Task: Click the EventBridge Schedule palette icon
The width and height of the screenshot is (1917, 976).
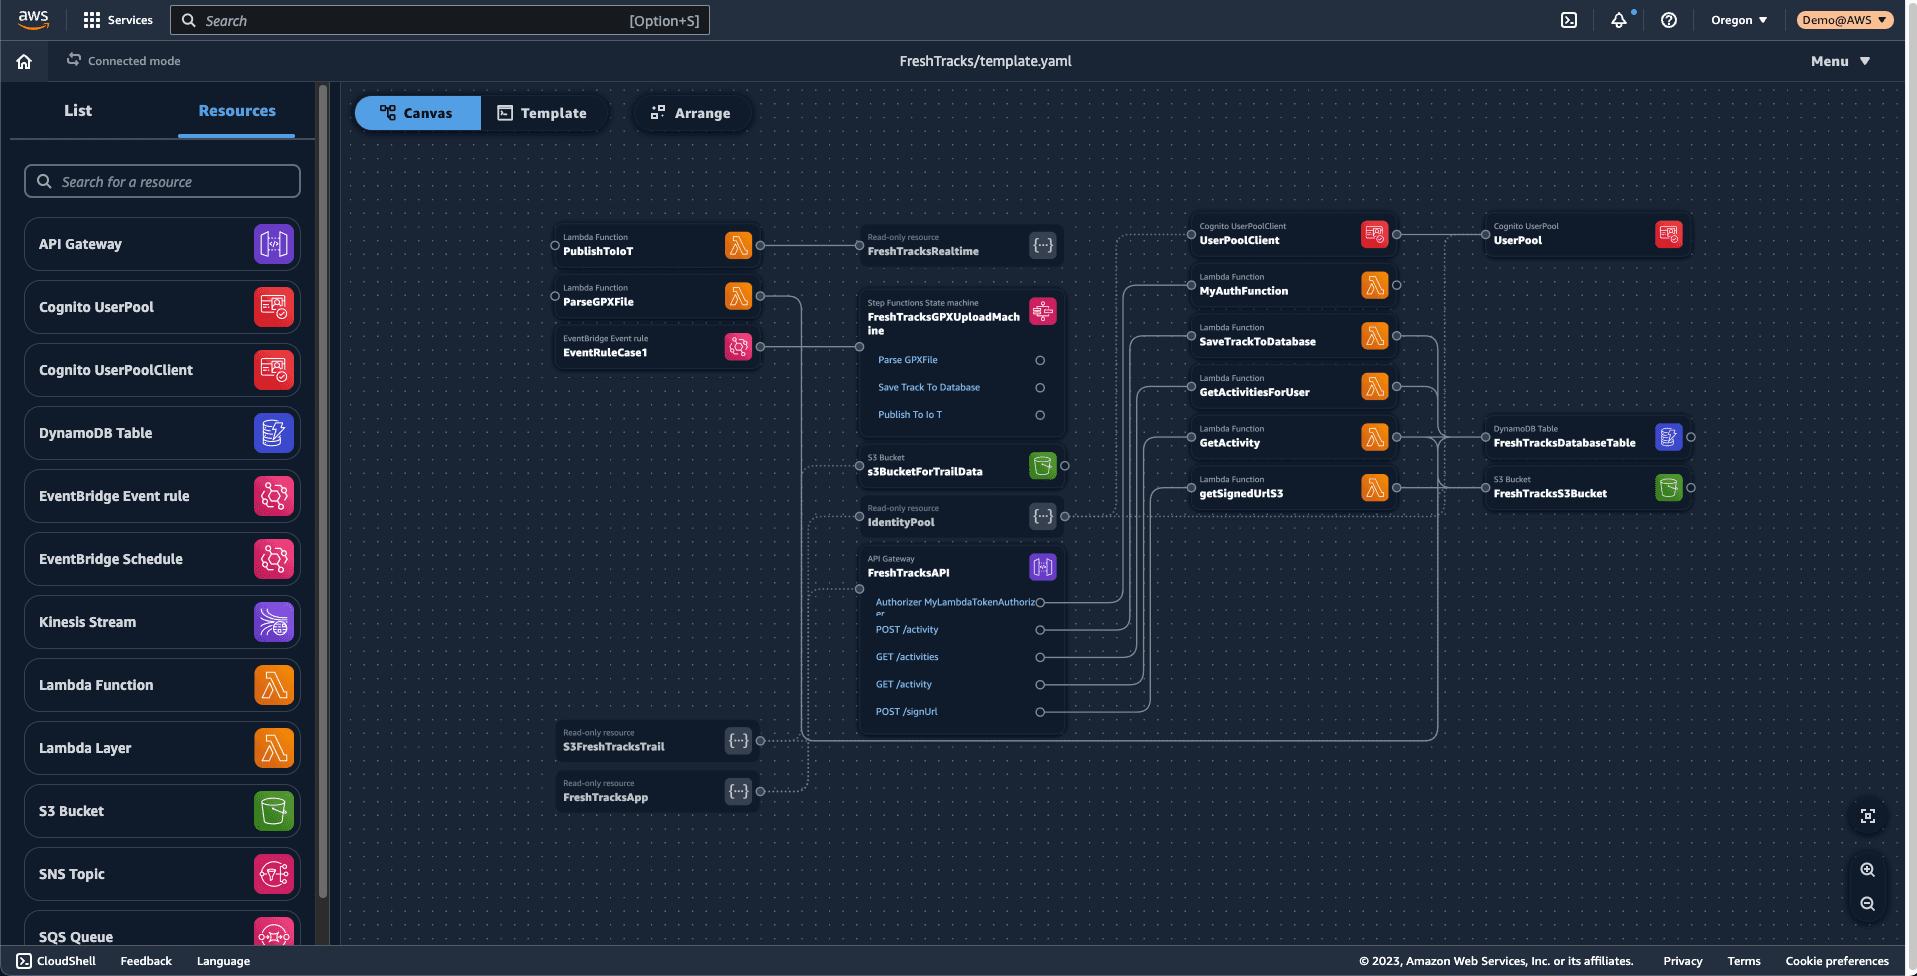Action: (x=273, y=559)
